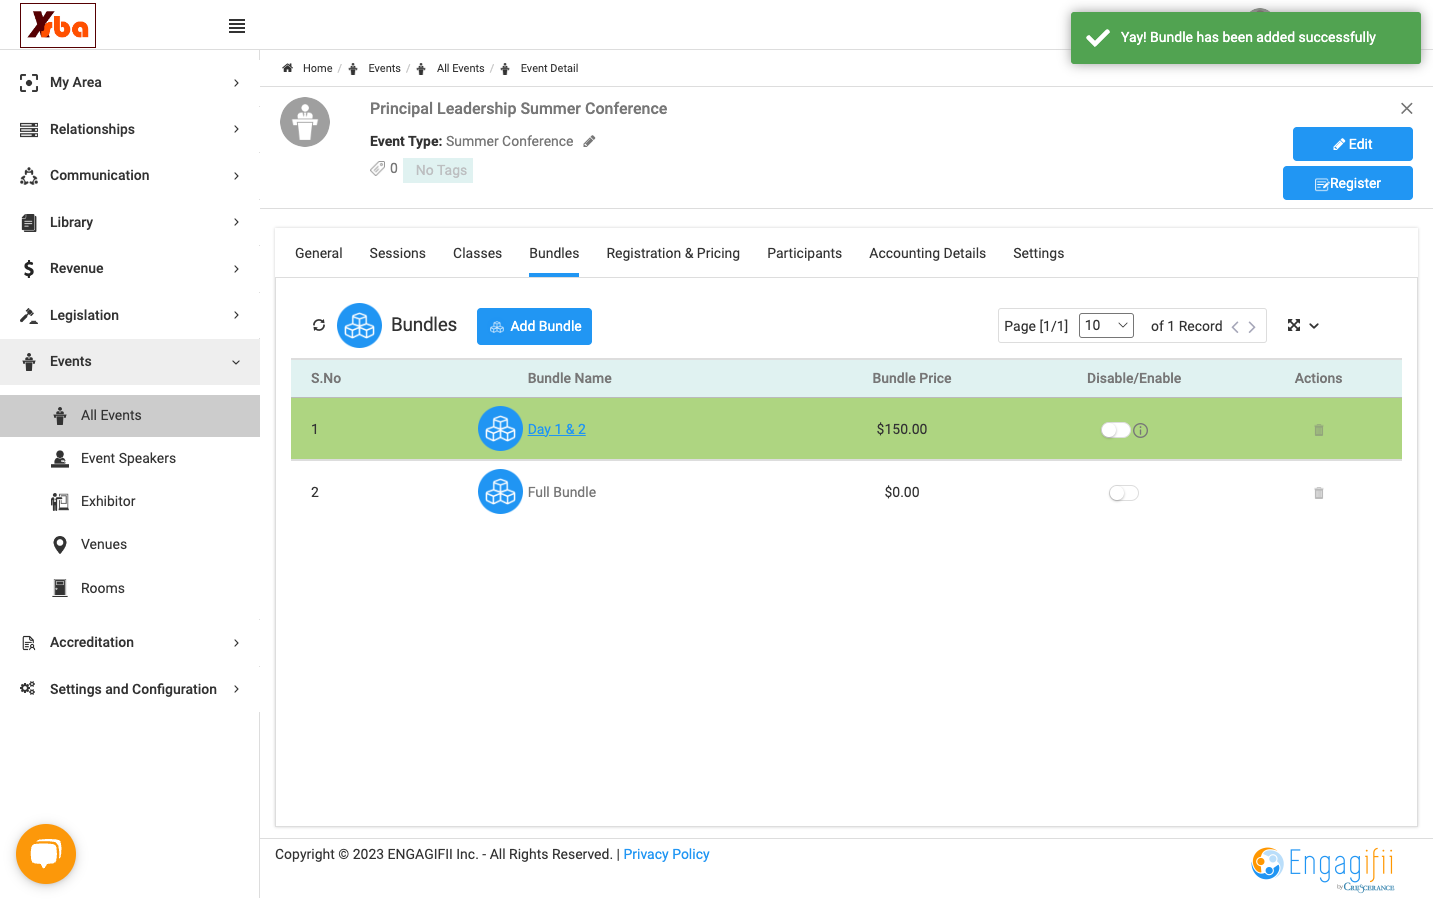Expand Revenue menu

pos(130,268)
